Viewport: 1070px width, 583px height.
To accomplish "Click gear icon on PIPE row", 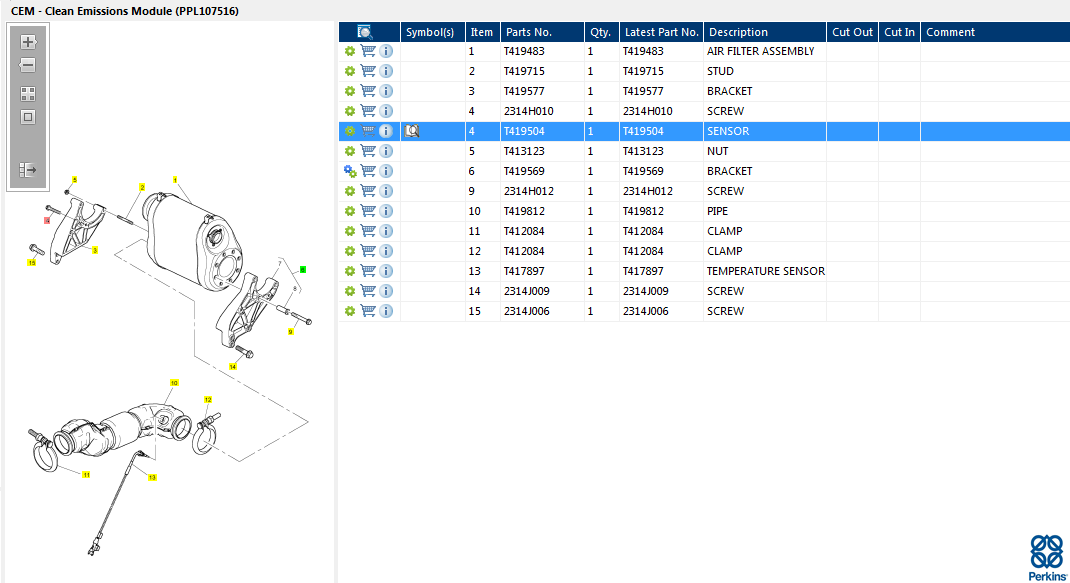I will pos(350,211).
